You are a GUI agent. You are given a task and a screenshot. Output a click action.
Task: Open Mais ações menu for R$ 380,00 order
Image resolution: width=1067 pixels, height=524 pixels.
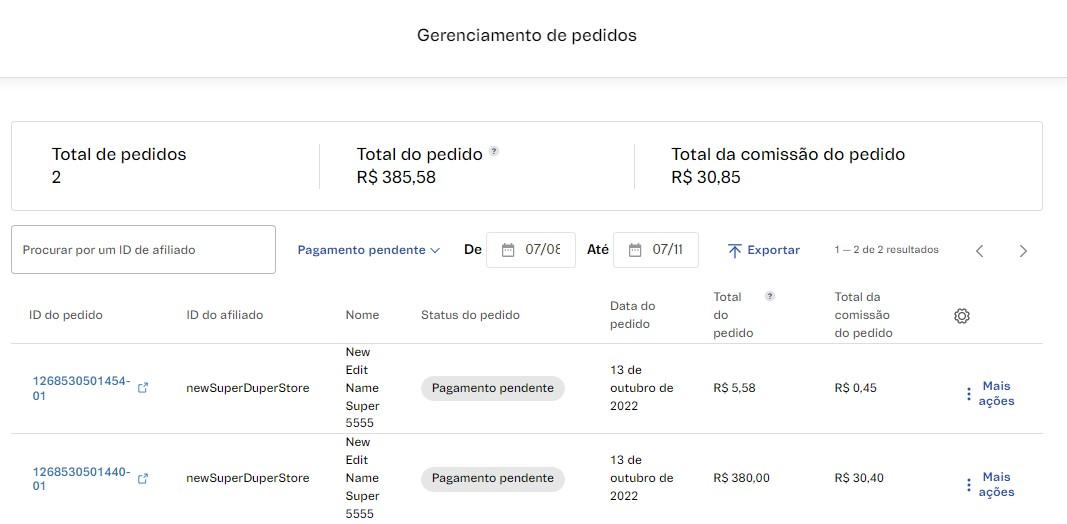pyautogui.click(x=989, y=485)
